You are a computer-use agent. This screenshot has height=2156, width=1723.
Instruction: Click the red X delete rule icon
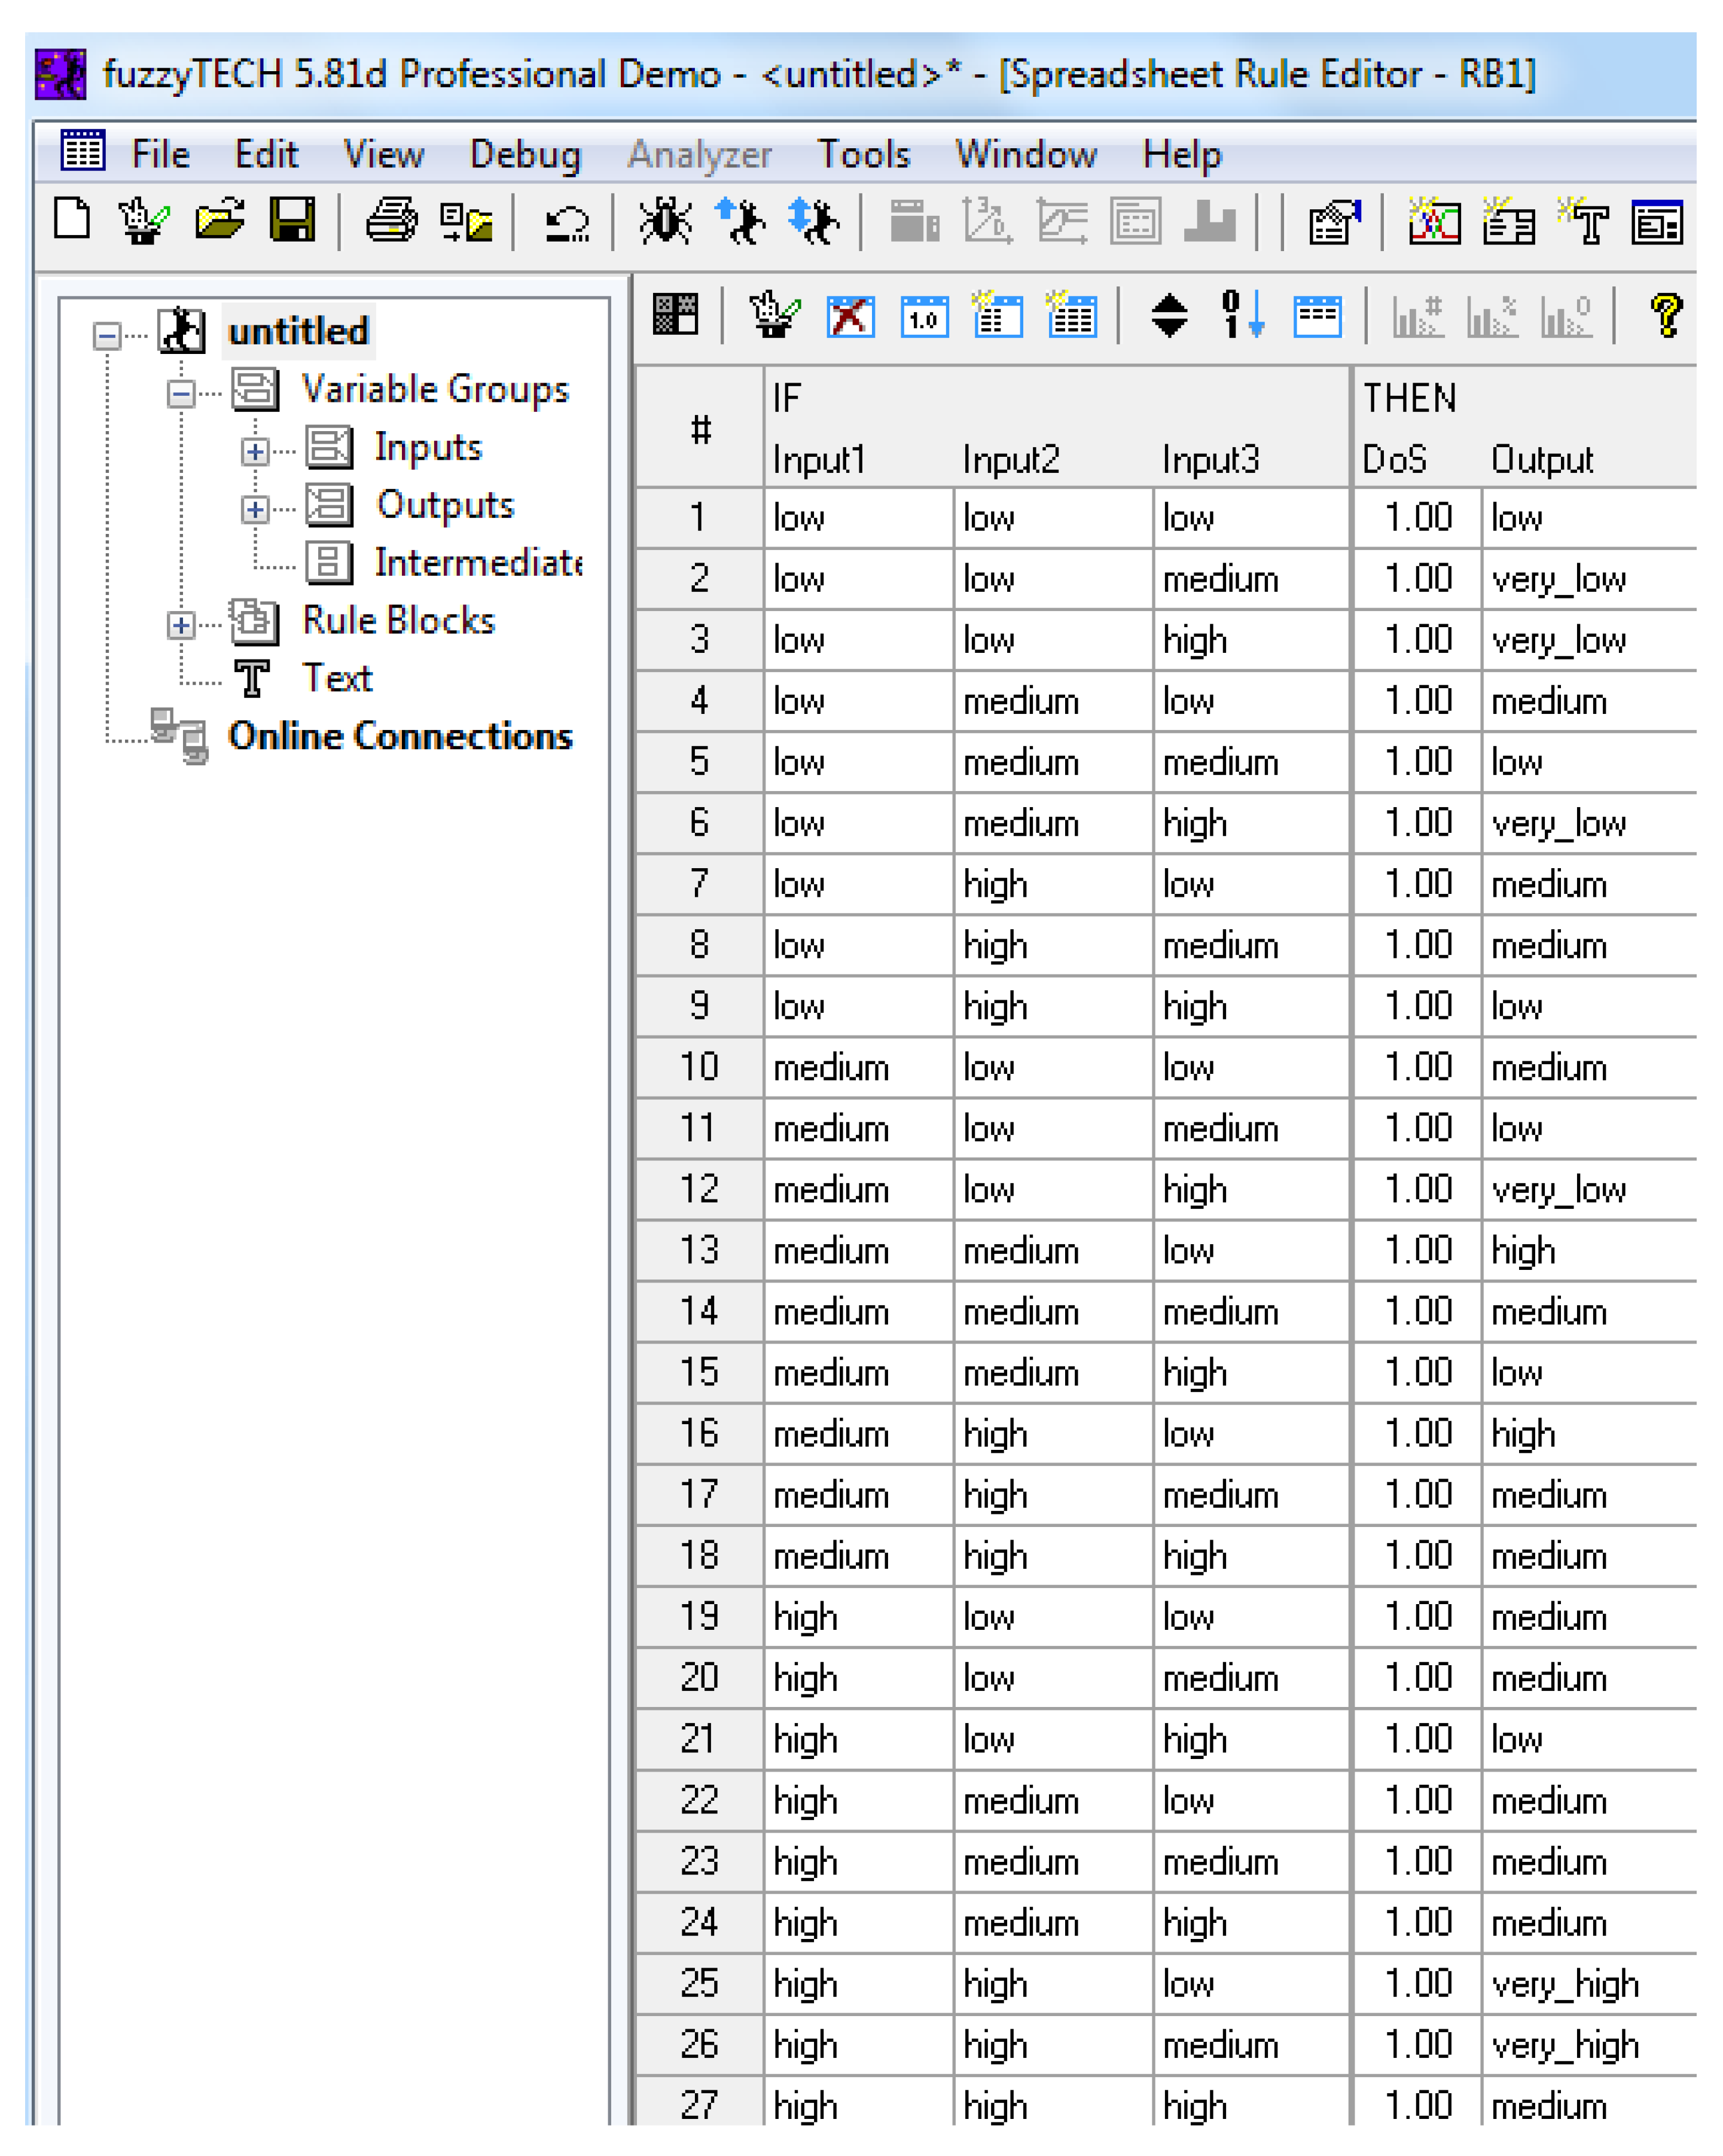pyautogui.click(x=850, y=318)
